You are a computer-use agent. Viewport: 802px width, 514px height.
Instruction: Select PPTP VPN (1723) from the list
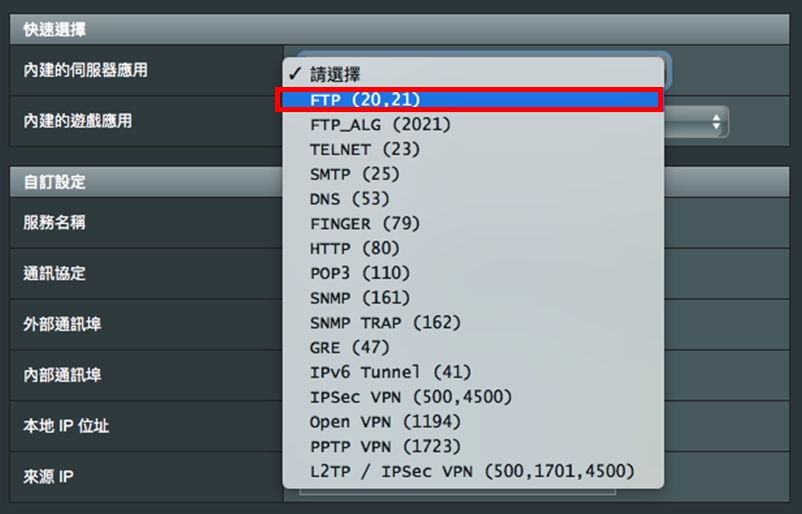click(473, 446)
